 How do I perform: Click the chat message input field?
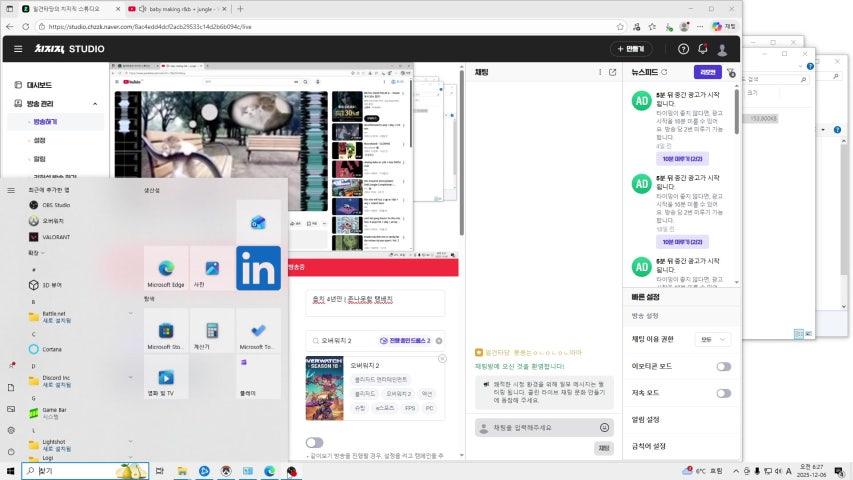click(x=536, y=427)
